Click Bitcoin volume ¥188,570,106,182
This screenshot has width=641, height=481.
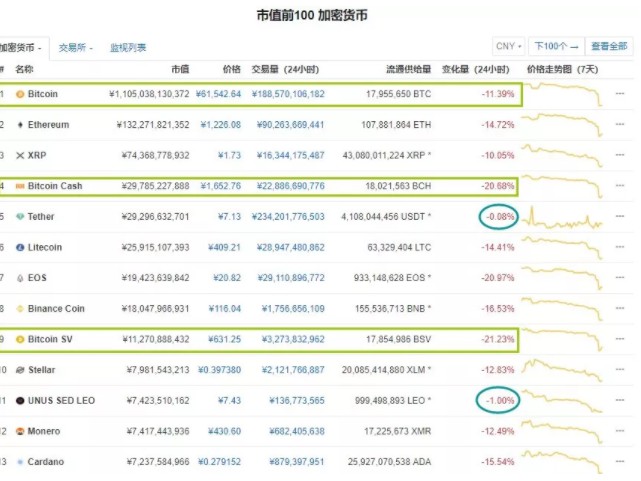tap(288, 94)
